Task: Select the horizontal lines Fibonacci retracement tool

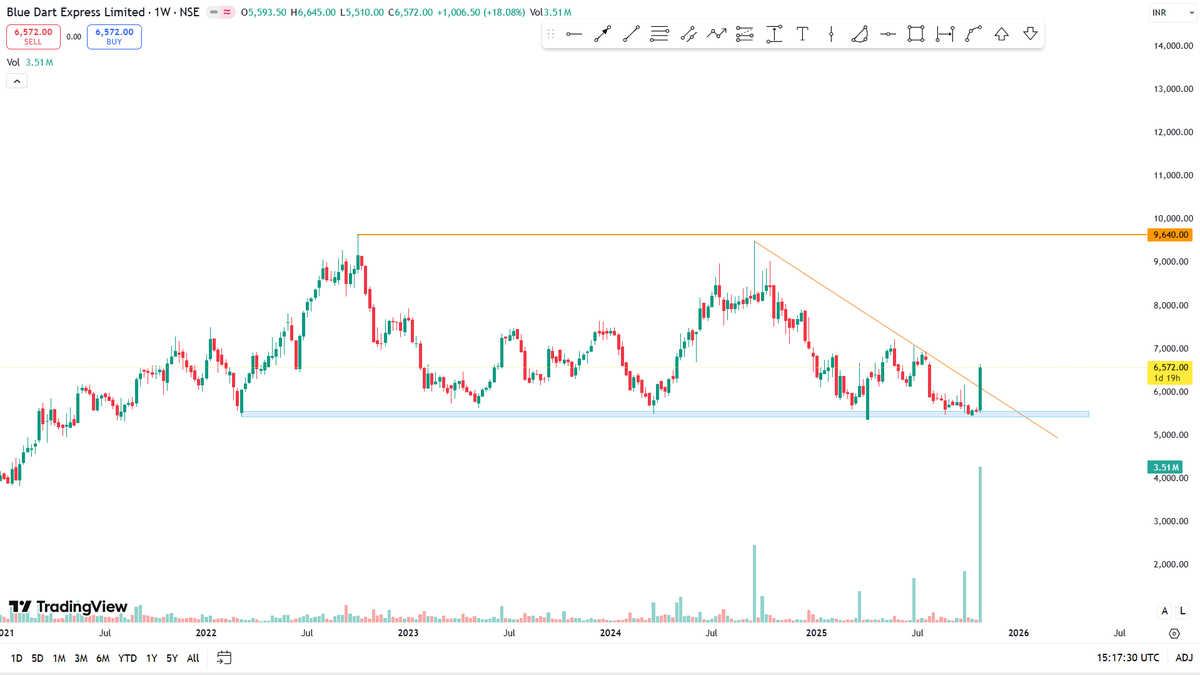Action: pyautogui.click(x=659, y=35)
